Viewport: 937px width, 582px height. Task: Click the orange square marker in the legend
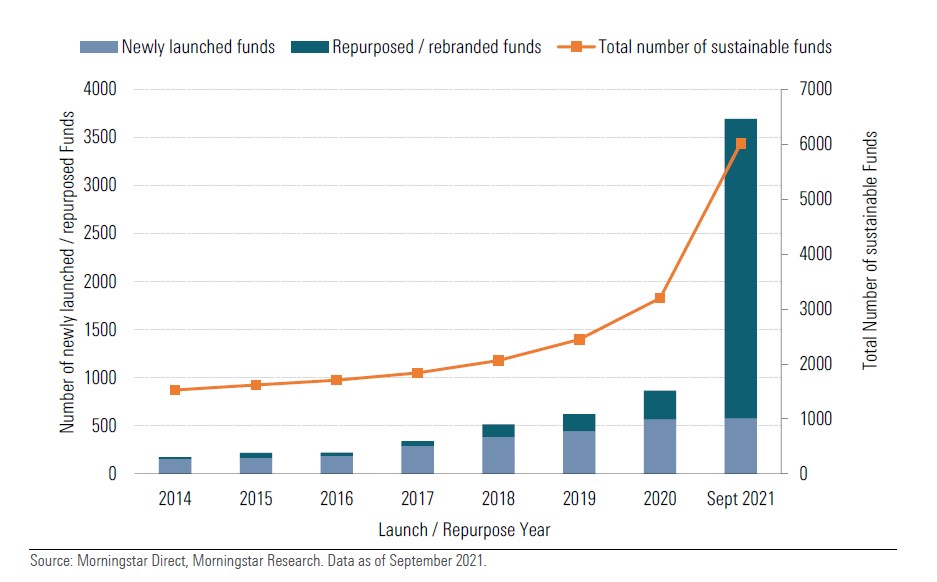pos(576,47)
